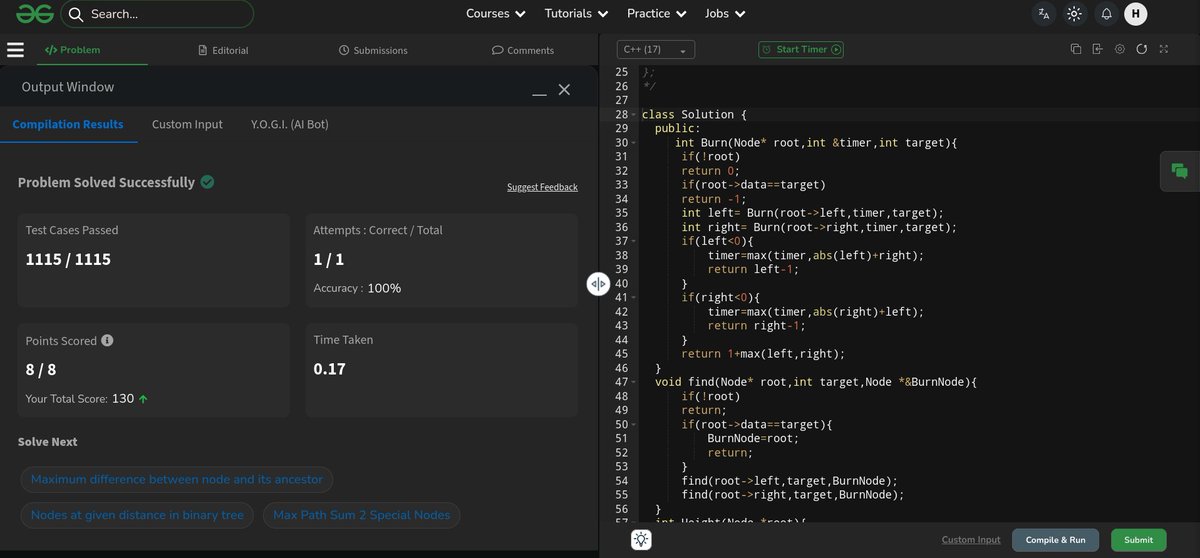The width and height of the screenshot is (1200, 558).
Task: Close the Output Window
Action: 564,90
